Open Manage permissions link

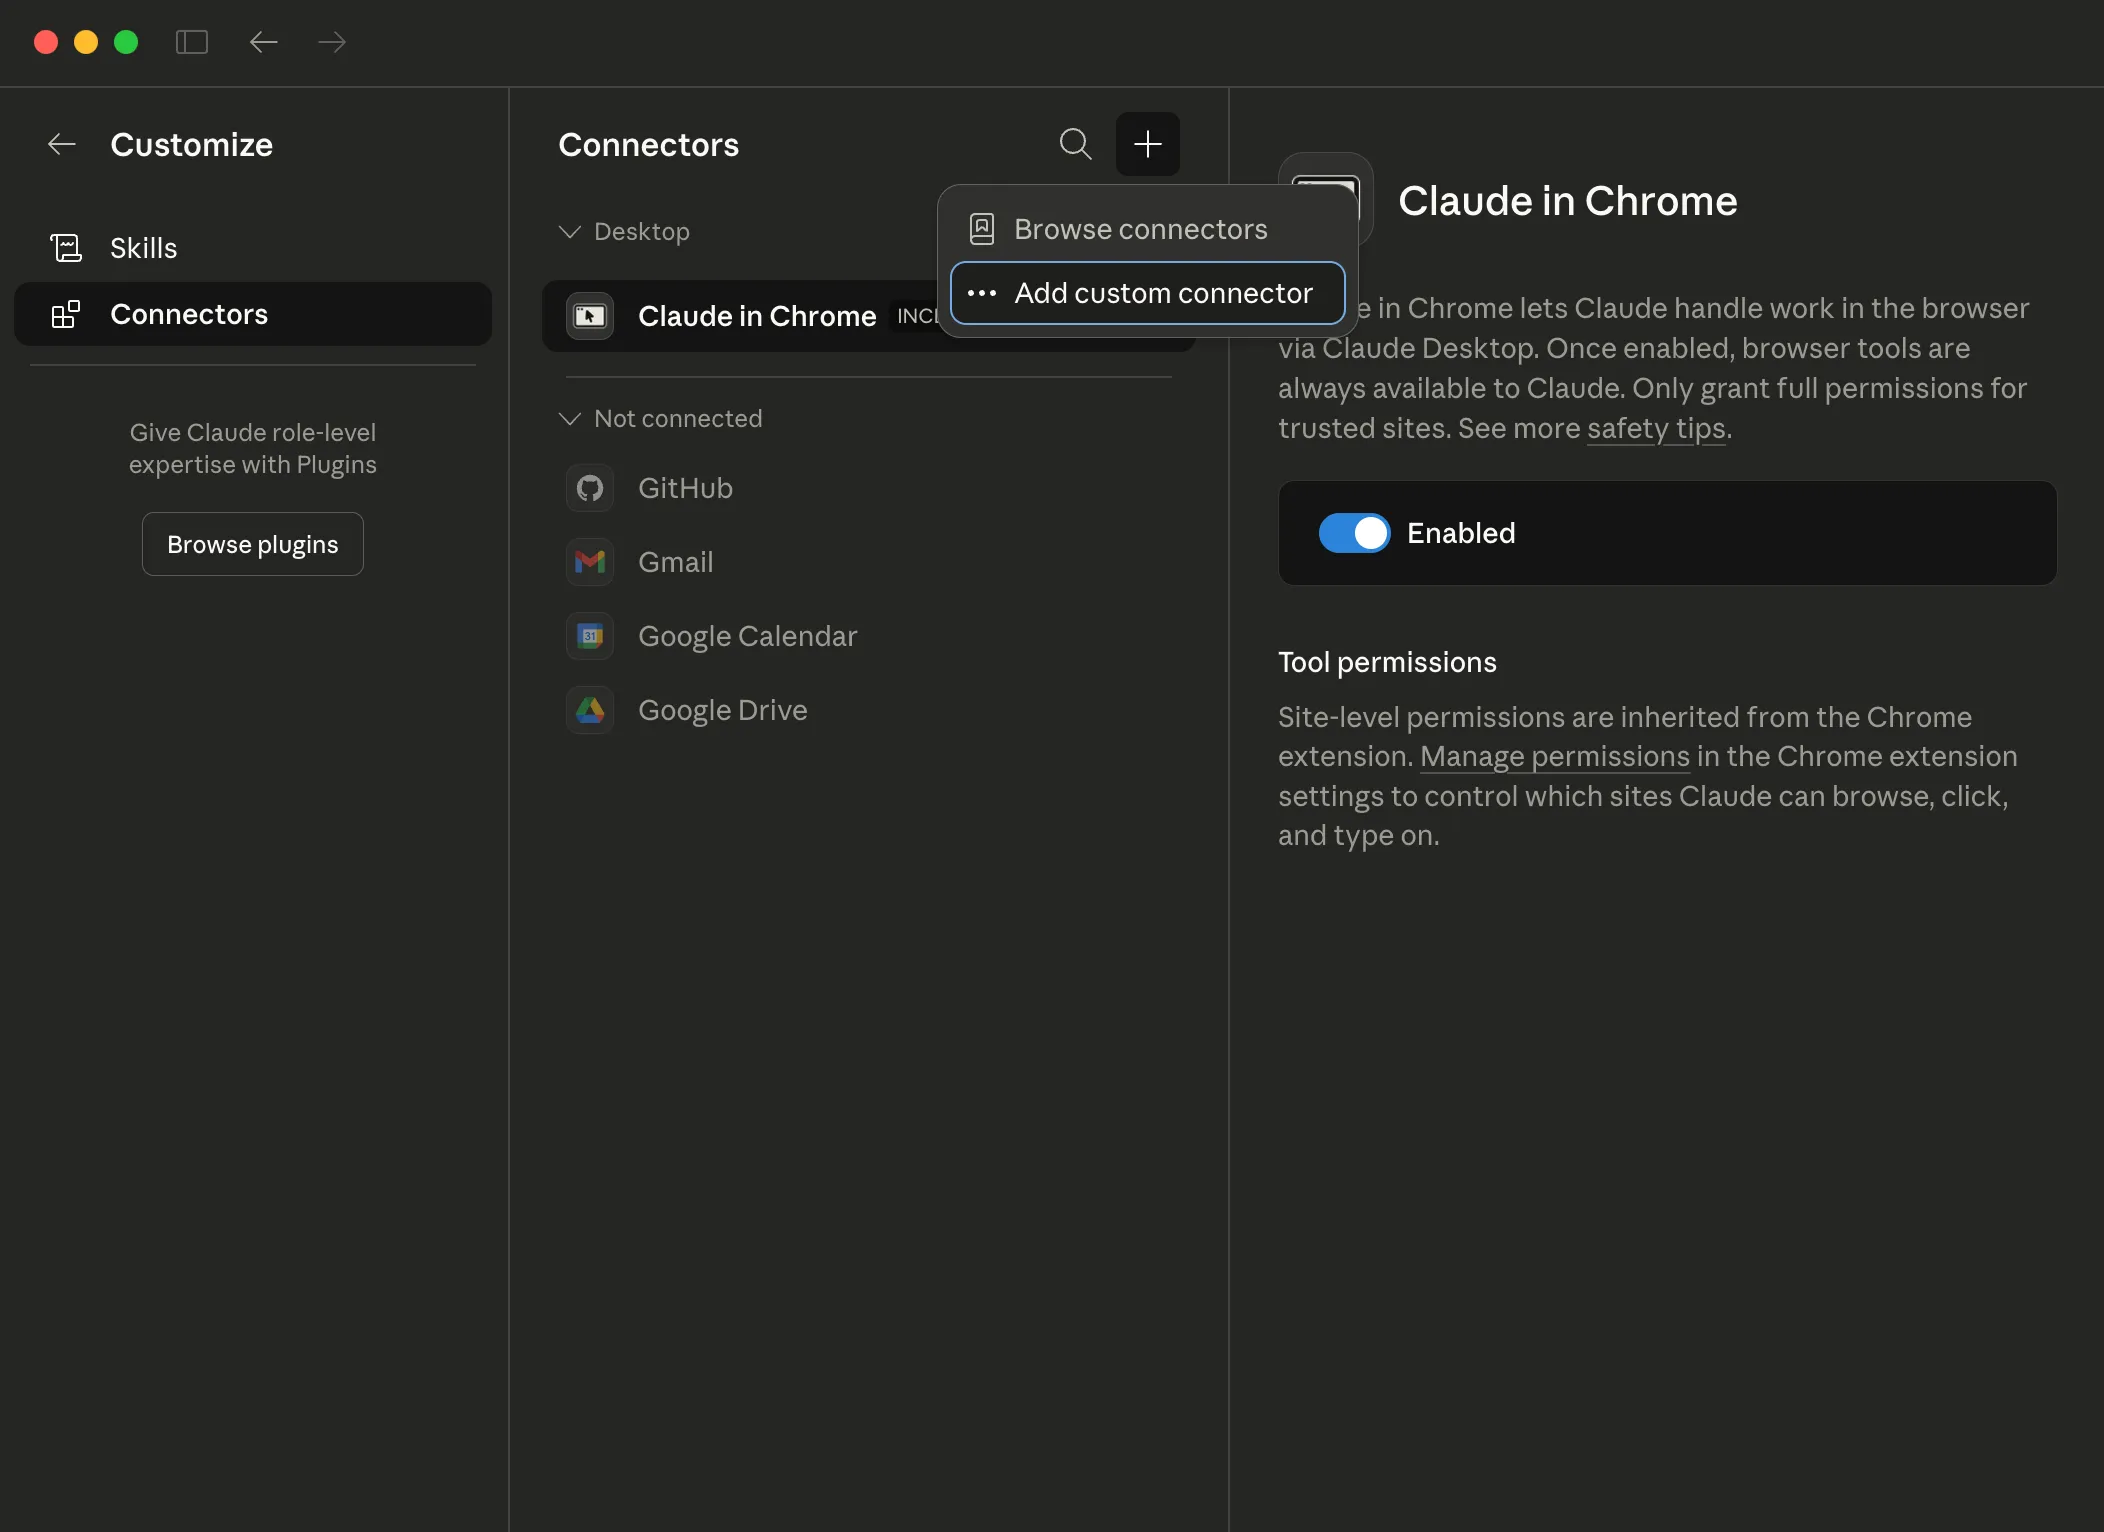(x=1553, y=757)
